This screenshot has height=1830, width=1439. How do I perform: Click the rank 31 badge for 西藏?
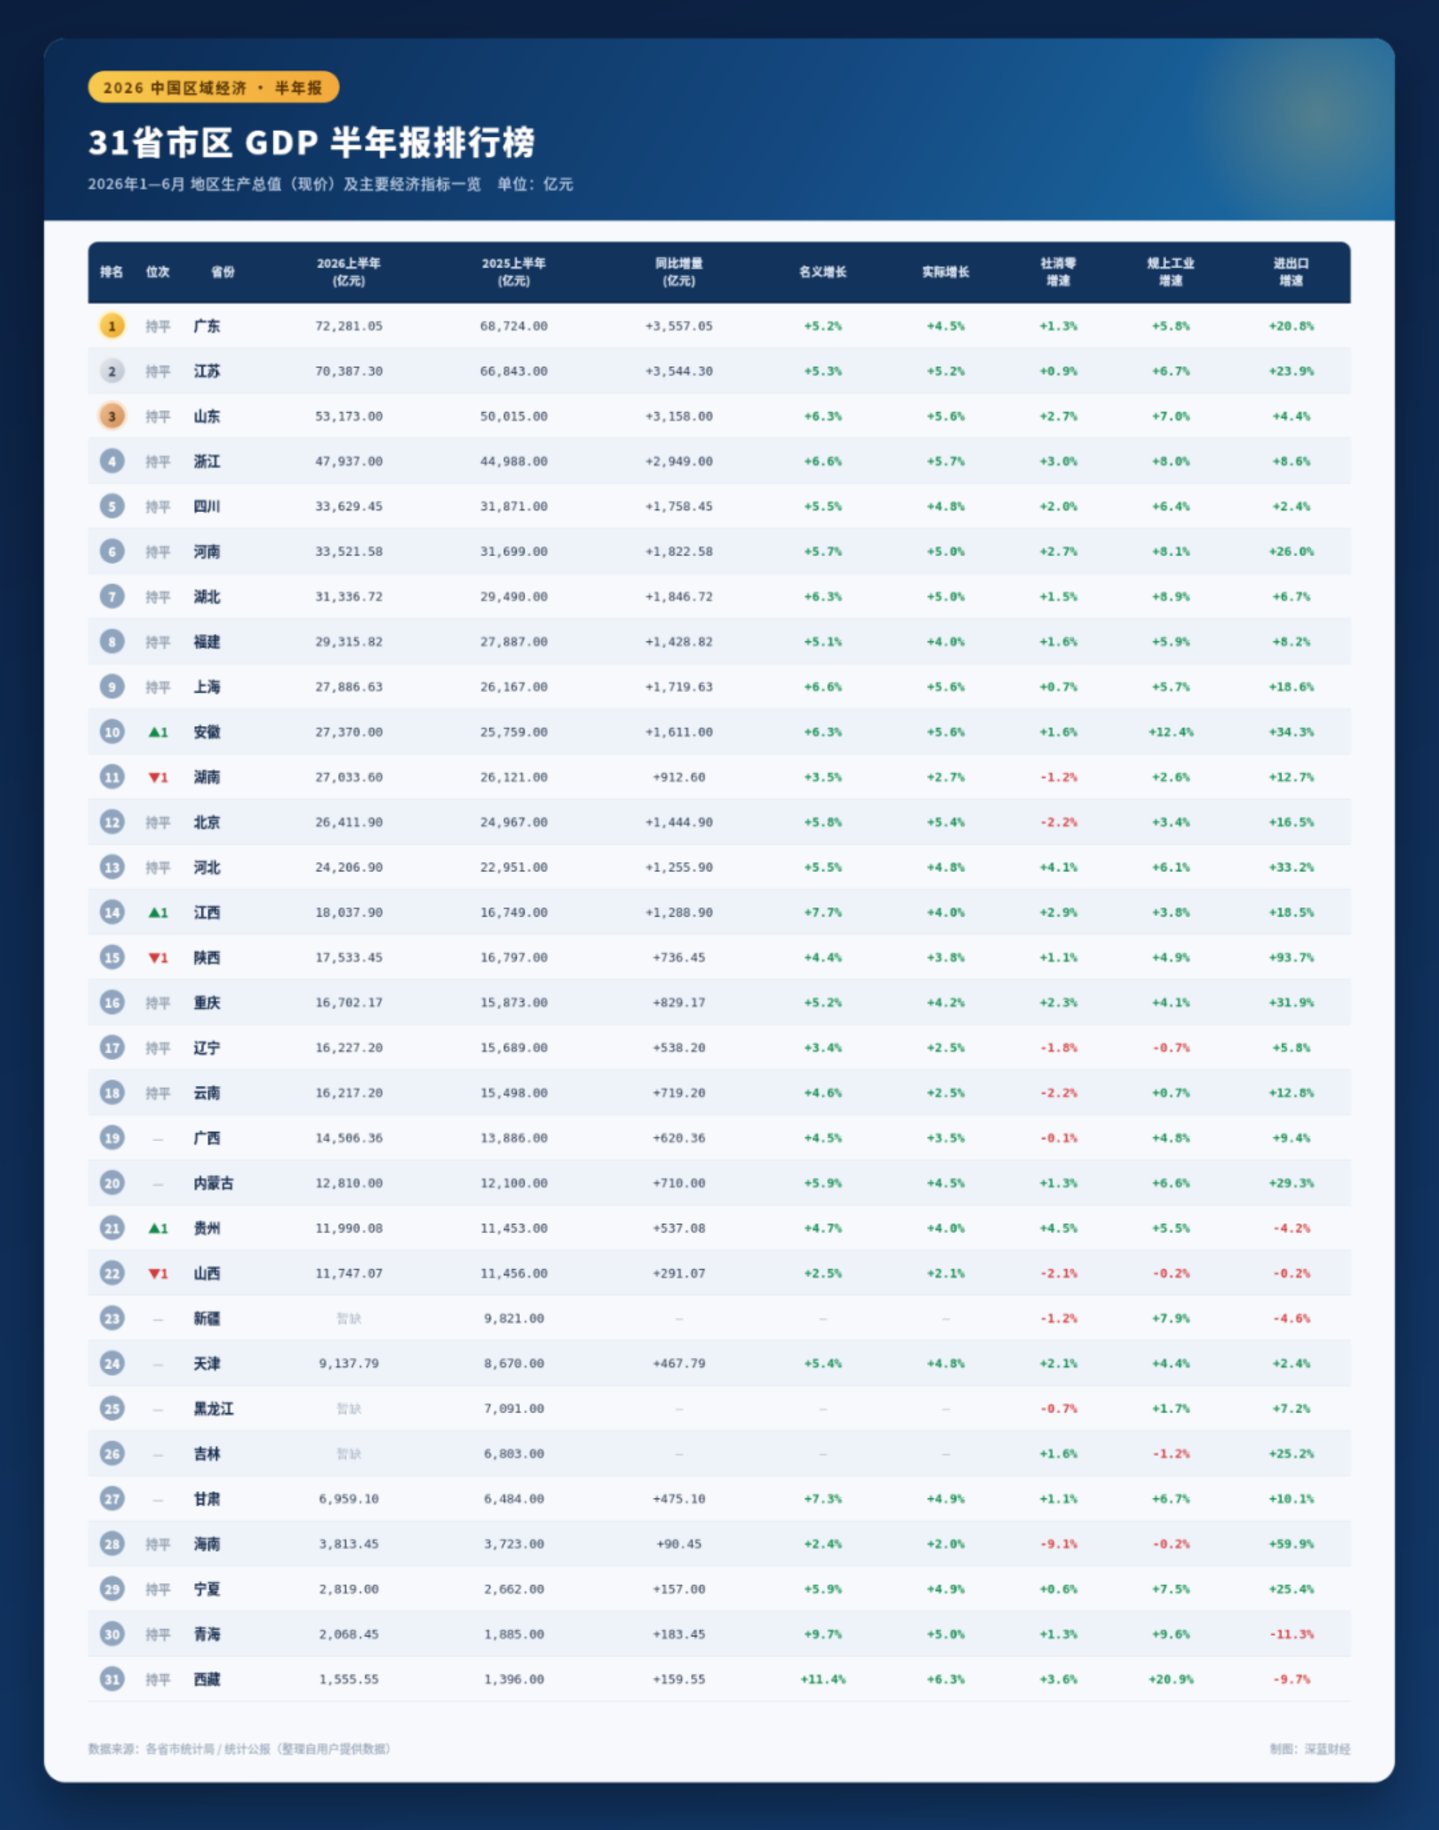(112, 1679)
